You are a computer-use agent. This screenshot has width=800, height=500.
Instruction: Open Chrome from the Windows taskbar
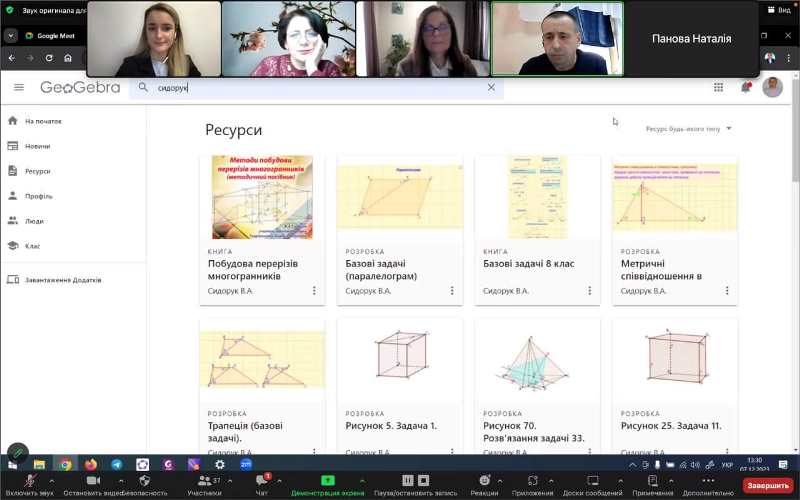tap(65, 464)
